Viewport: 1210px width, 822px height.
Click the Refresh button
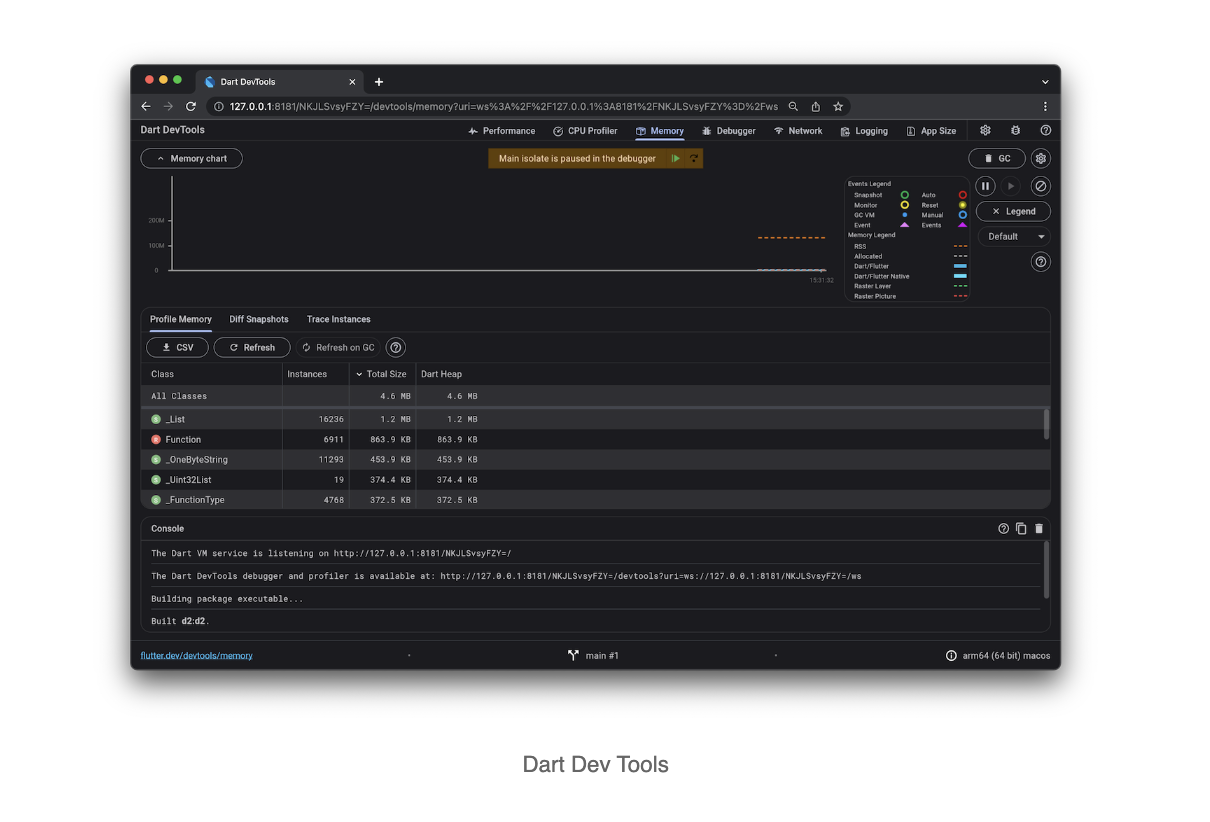251,347
